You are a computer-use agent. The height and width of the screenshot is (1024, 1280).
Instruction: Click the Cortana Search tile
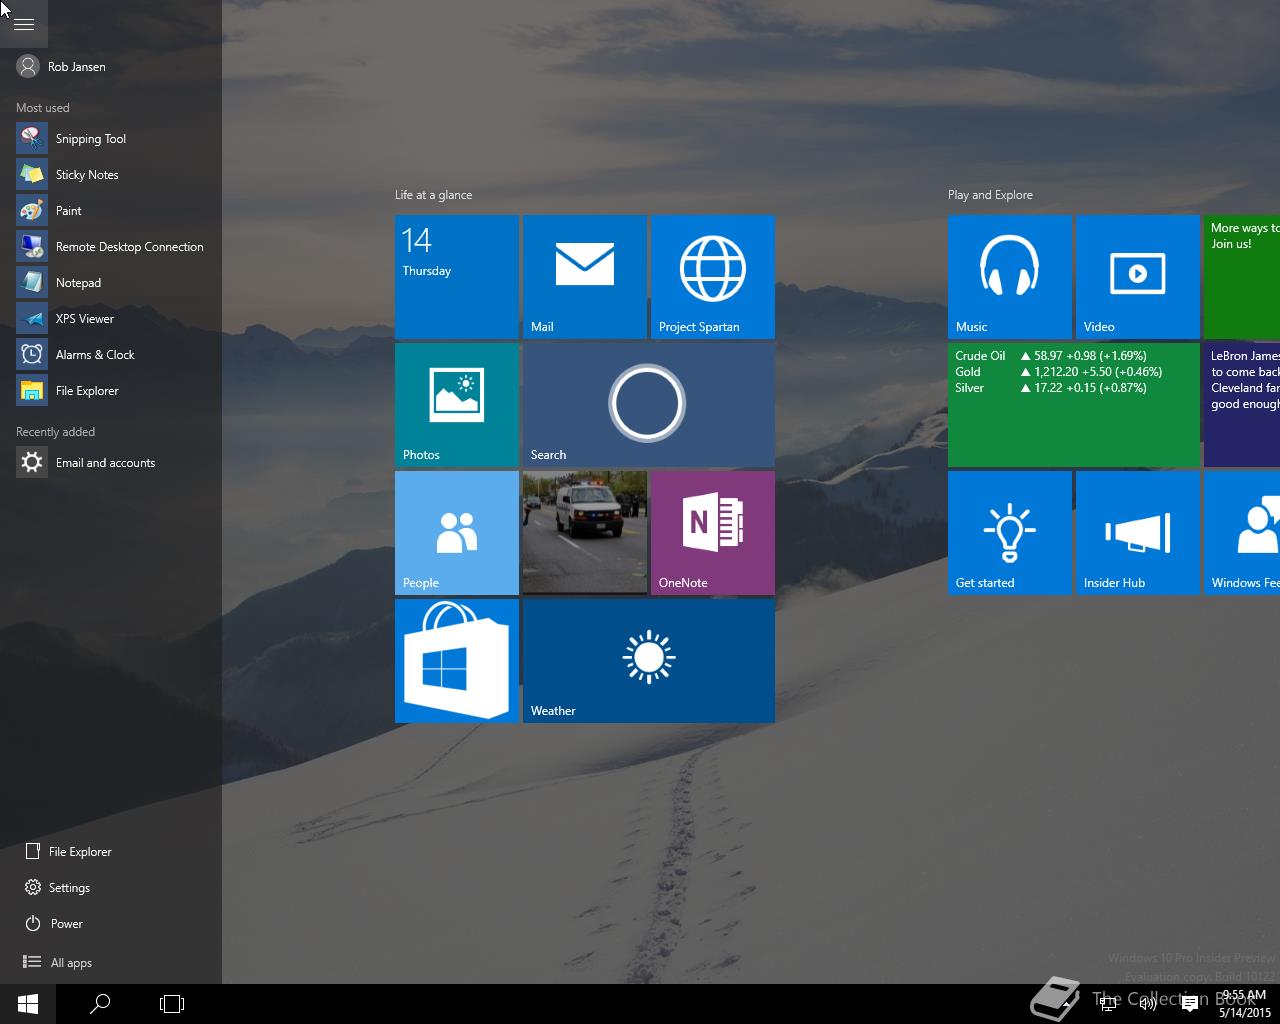coord(649,405)
